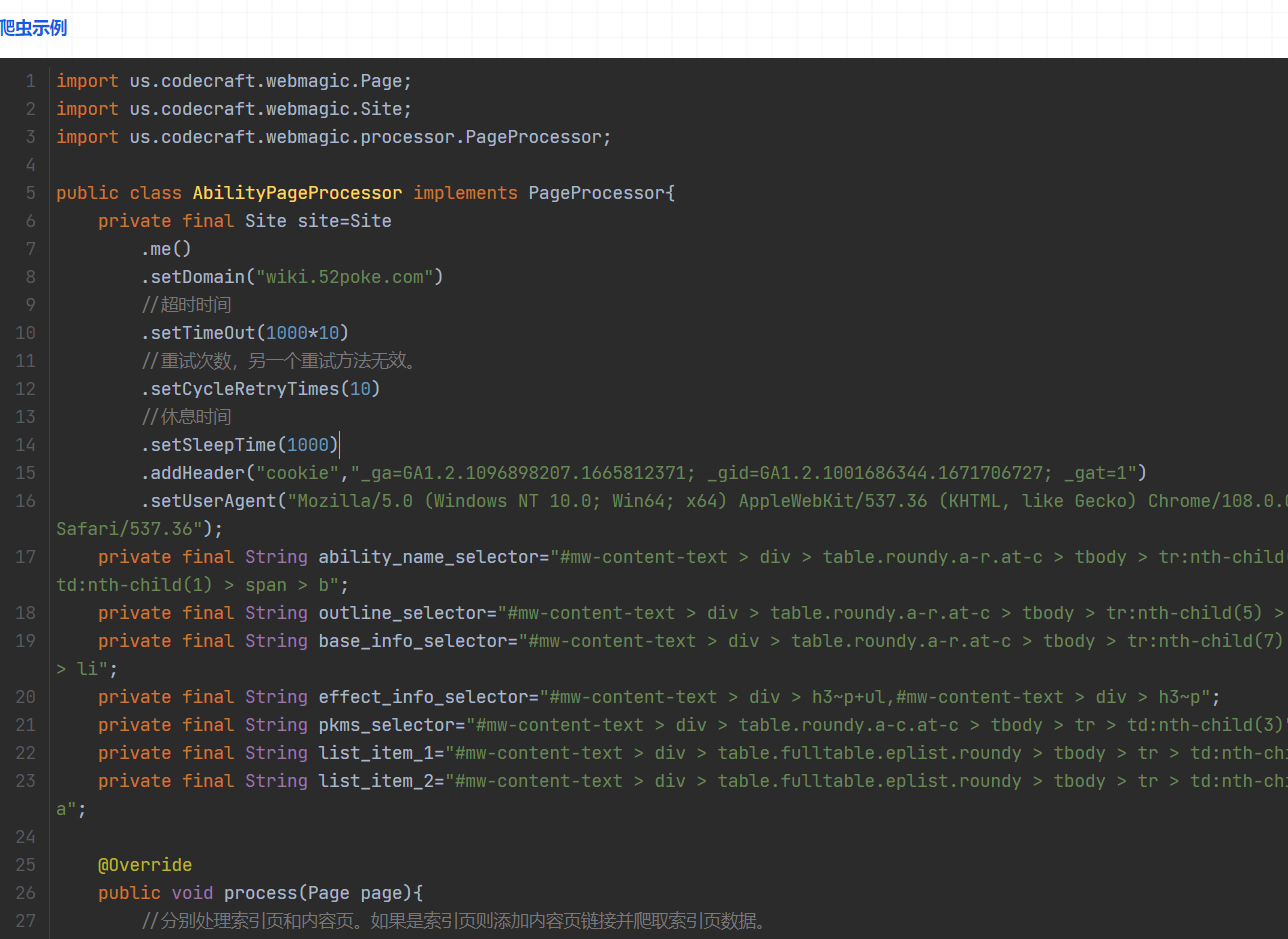Click the class name AbilityPageProcessor

[x=298, y=193]
